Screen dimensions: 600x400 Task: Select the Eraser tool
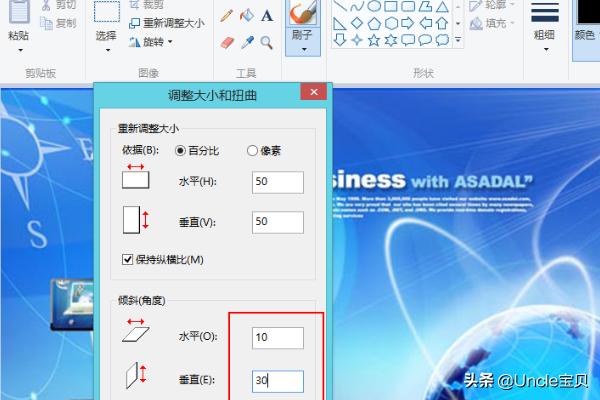coord(227,42)
